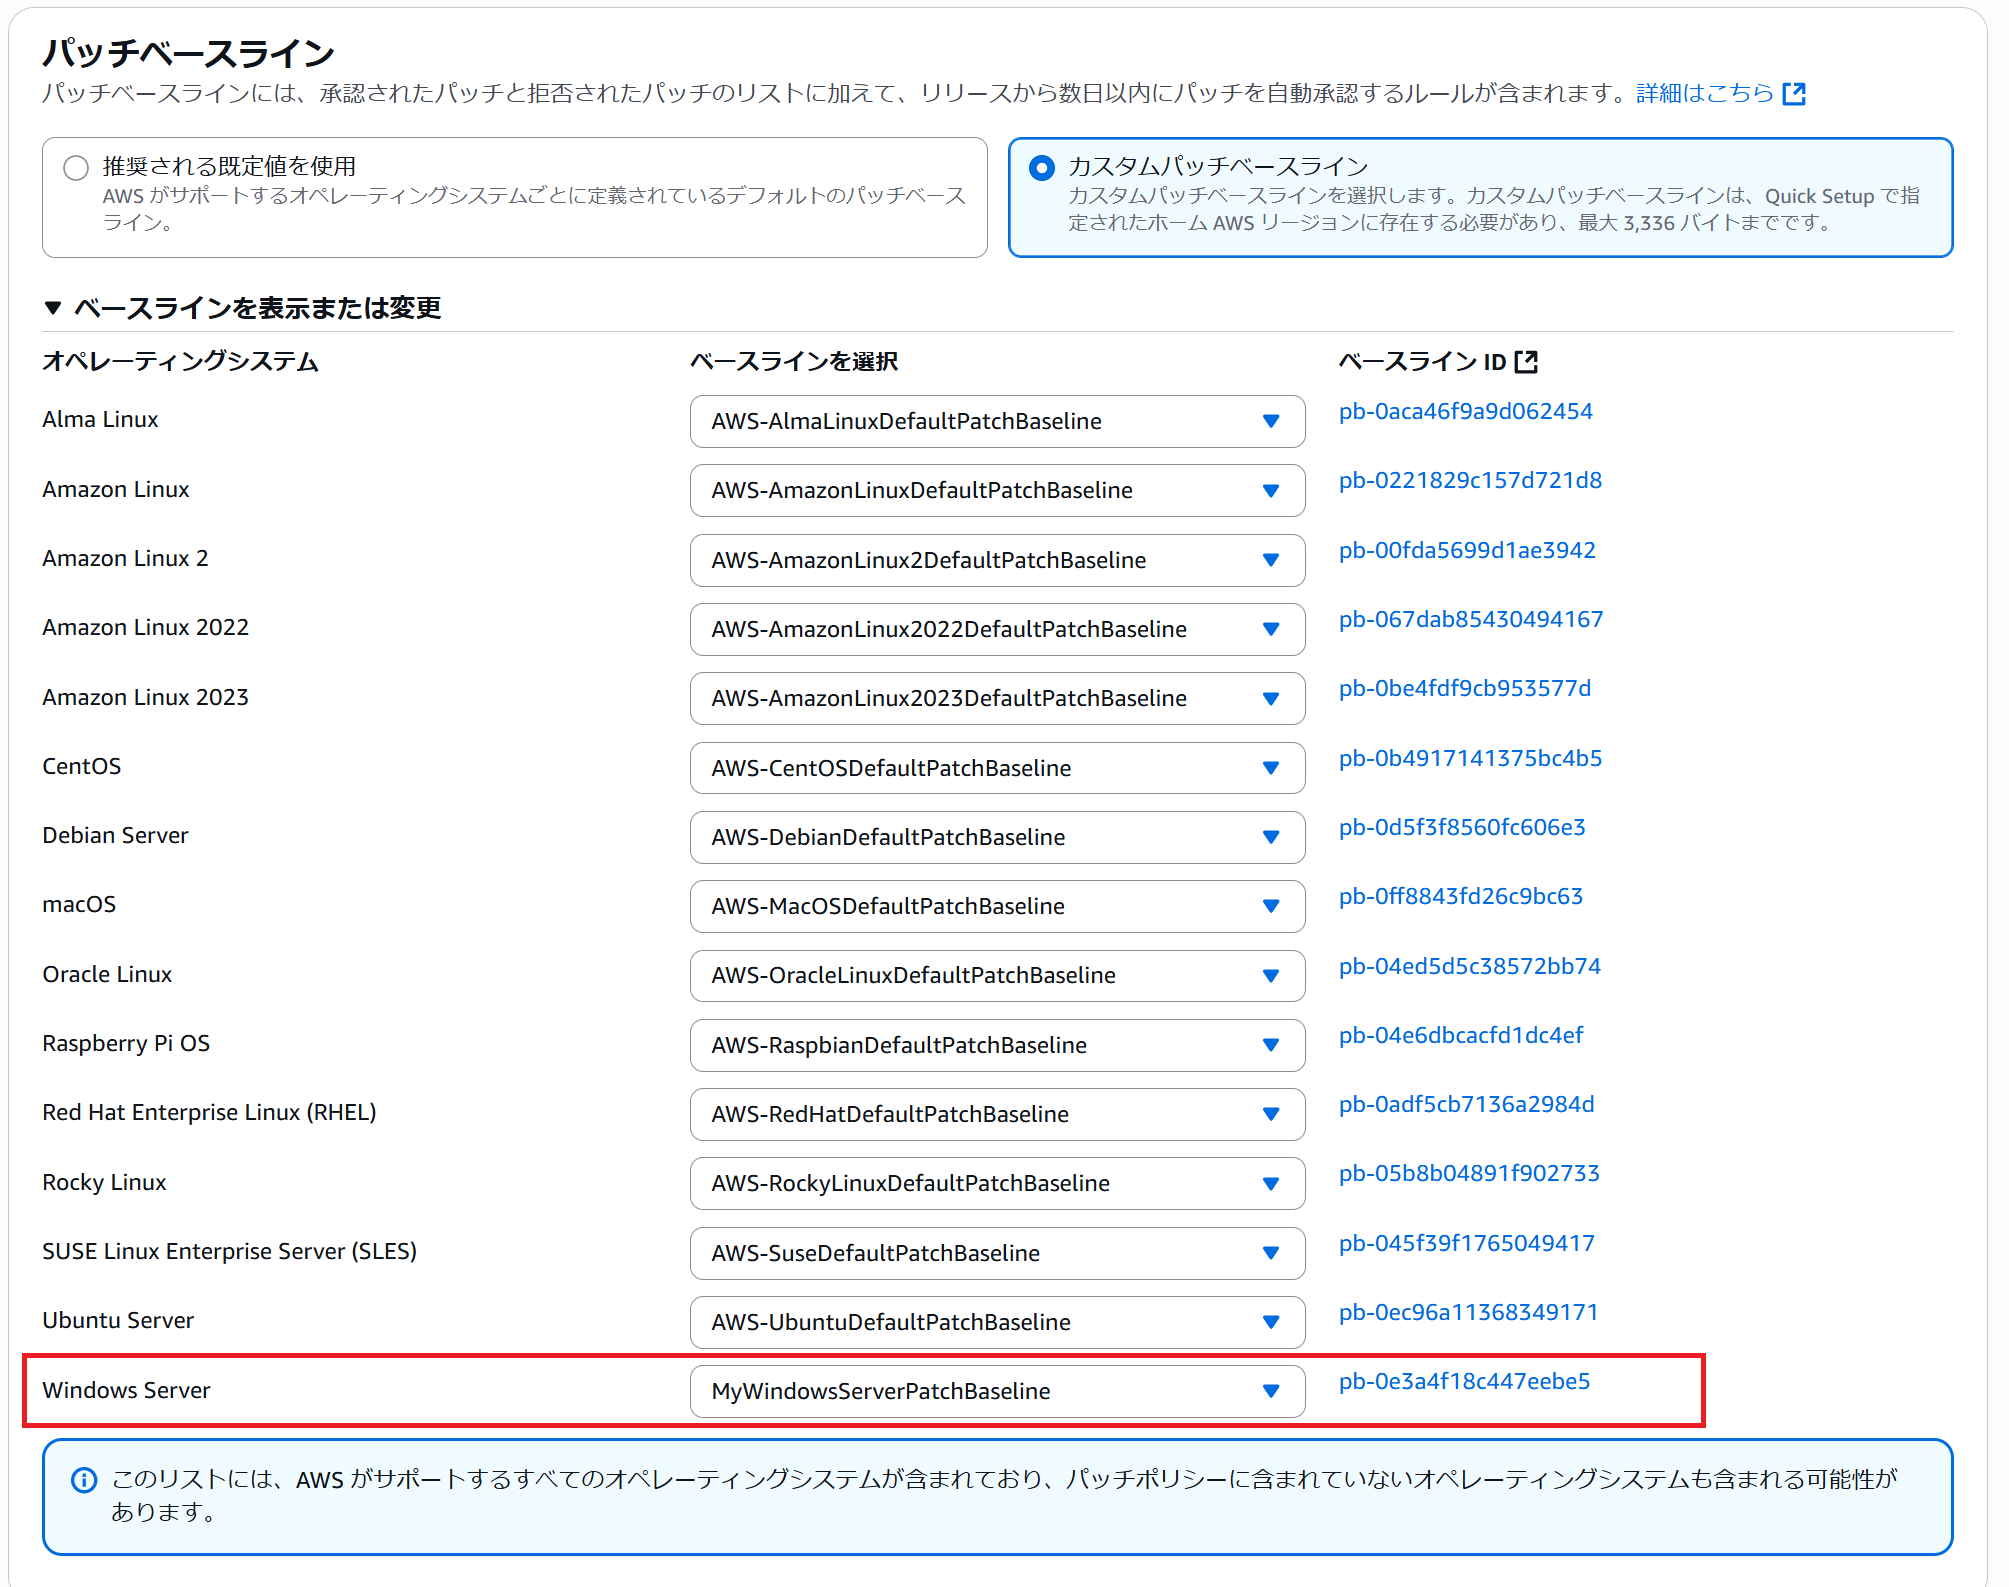Viewport: 2009px width, 1587px height.
Task: Click external link icon beside 詳細はこちら
Action: tap(1794, 94)
